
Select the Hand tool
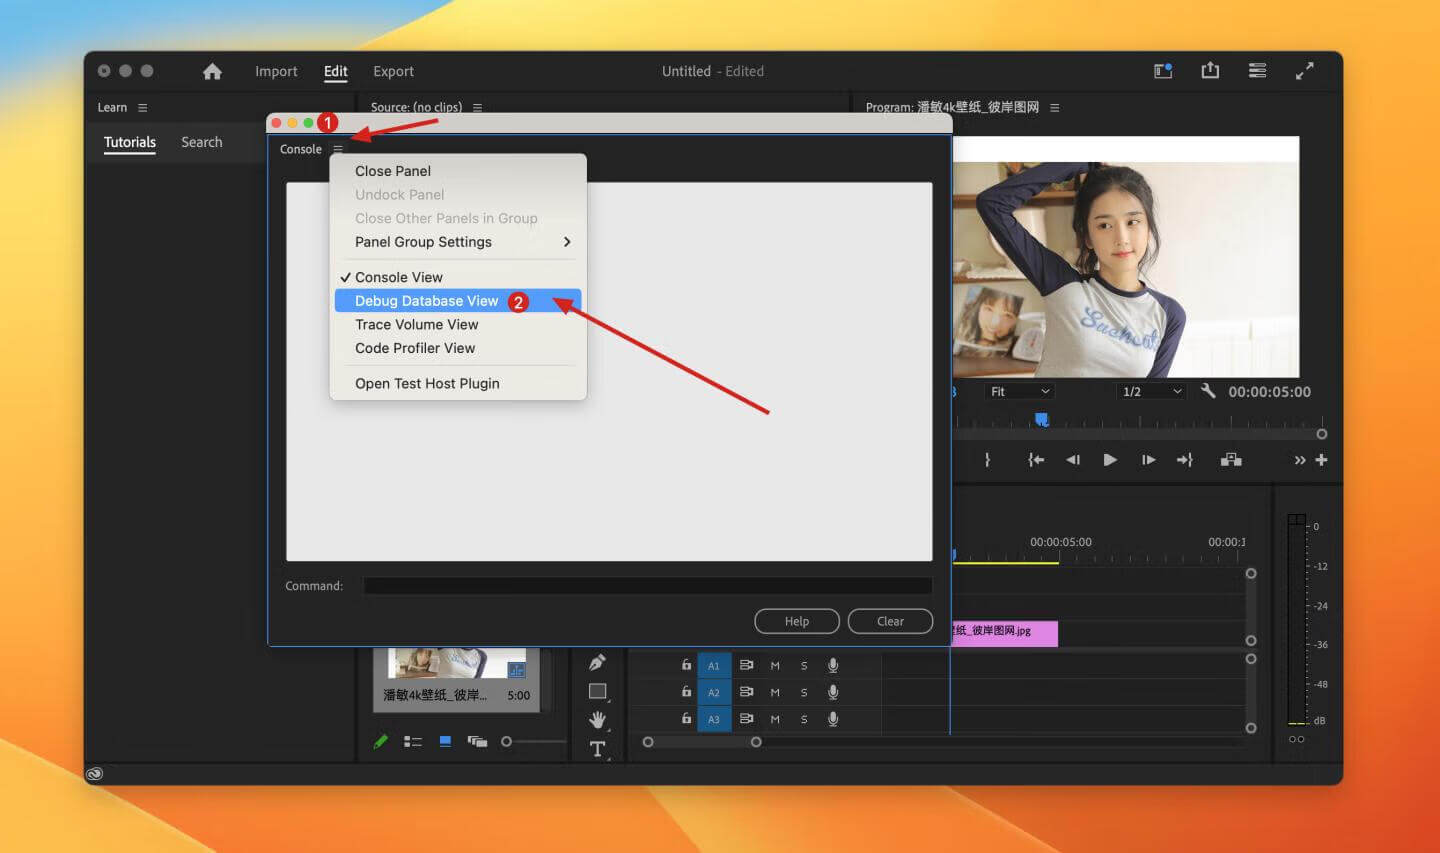[597, 720]
